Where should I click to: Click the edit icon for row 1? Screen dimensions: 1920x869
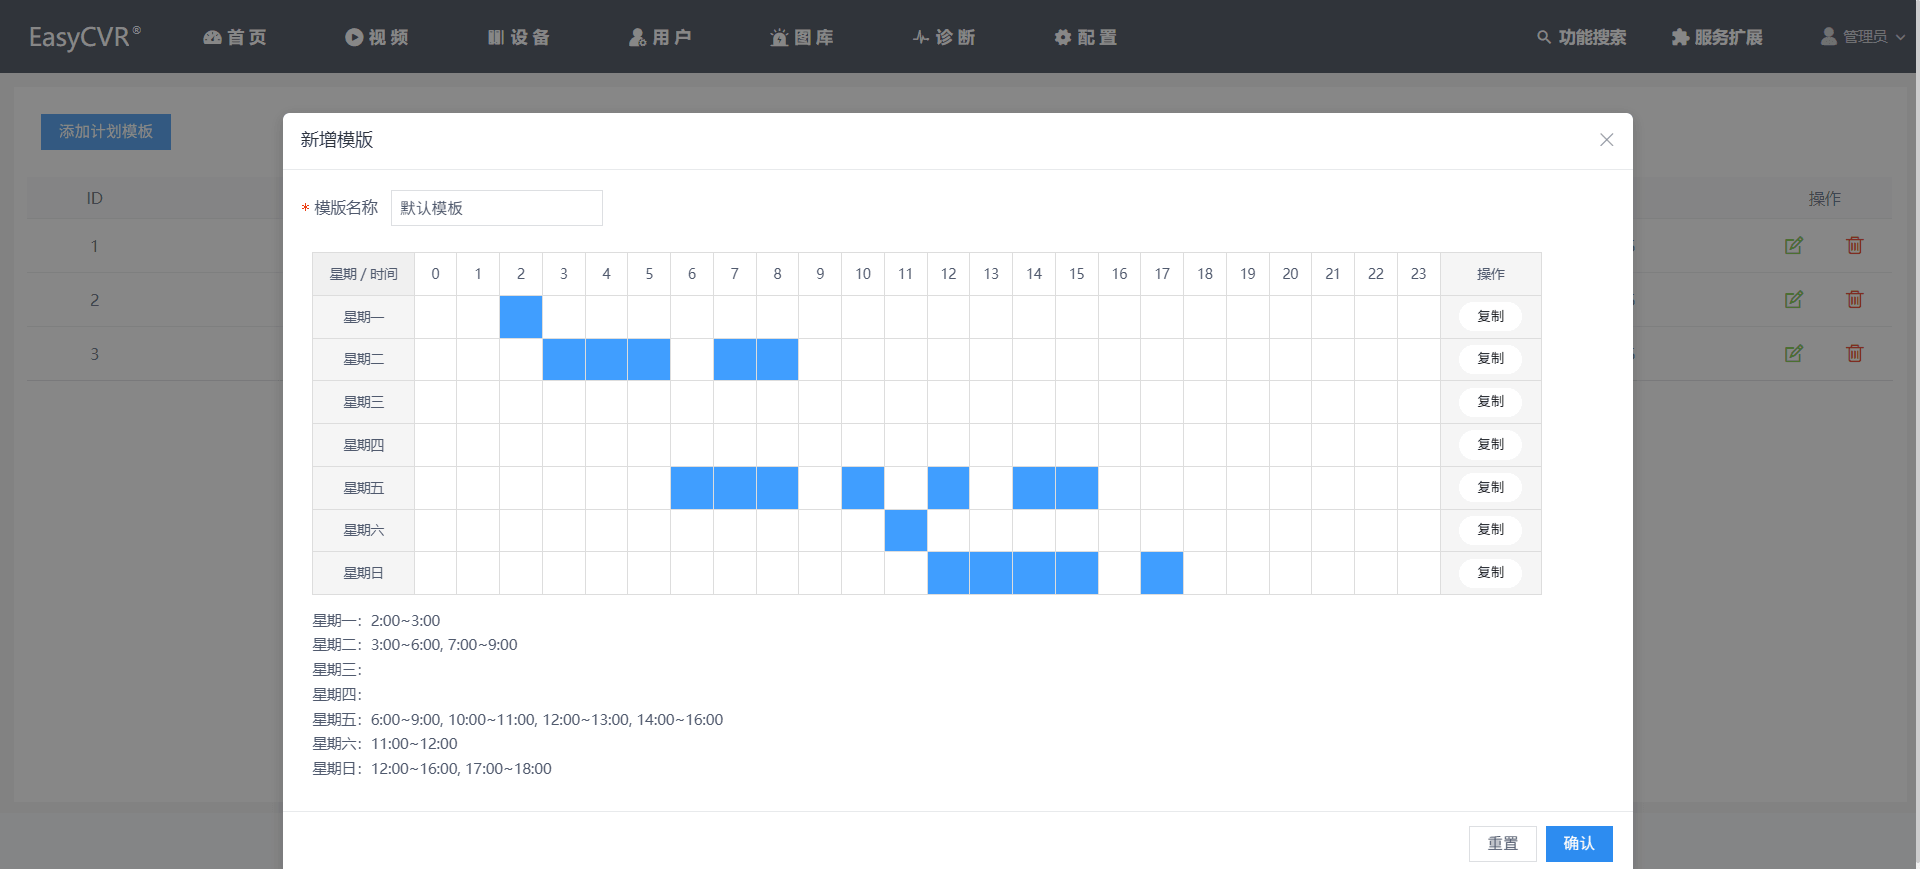click(x=1793, y=246)
